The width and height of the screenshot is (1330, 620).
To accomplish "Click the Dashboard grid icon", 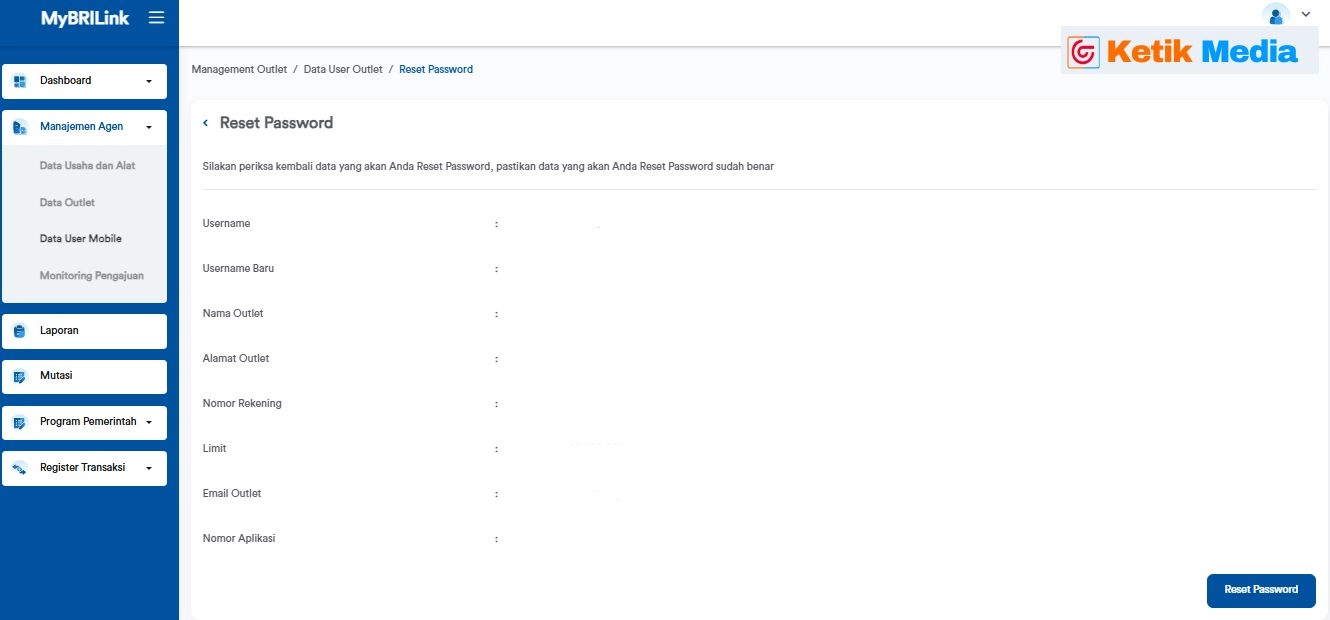I will click(19, 81).
